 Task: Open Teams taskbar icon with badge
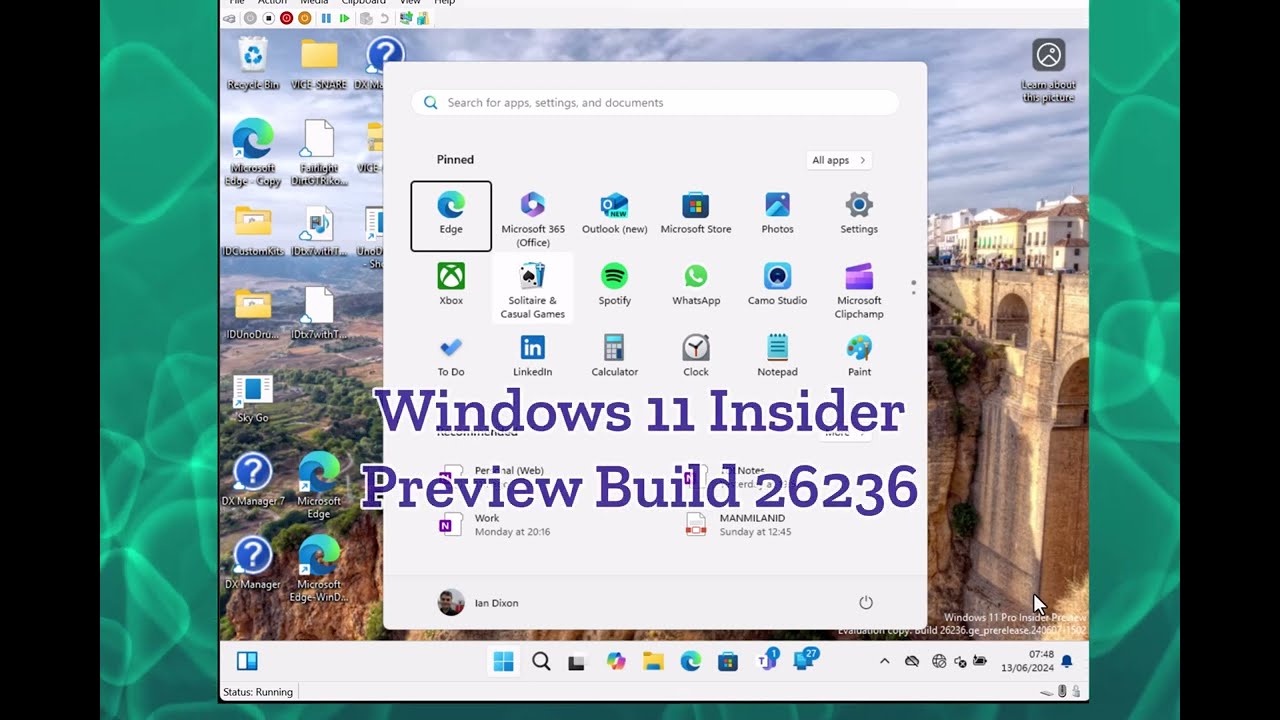pyautogui.click(x=768, y=660)
